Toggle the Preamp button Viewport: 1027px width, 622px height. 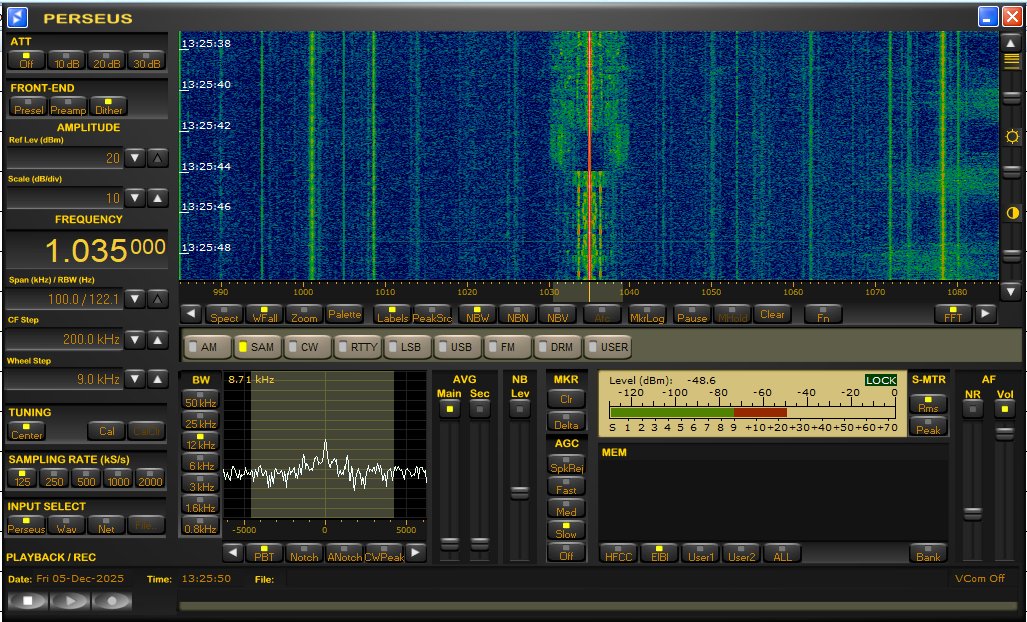pos(68,107)
